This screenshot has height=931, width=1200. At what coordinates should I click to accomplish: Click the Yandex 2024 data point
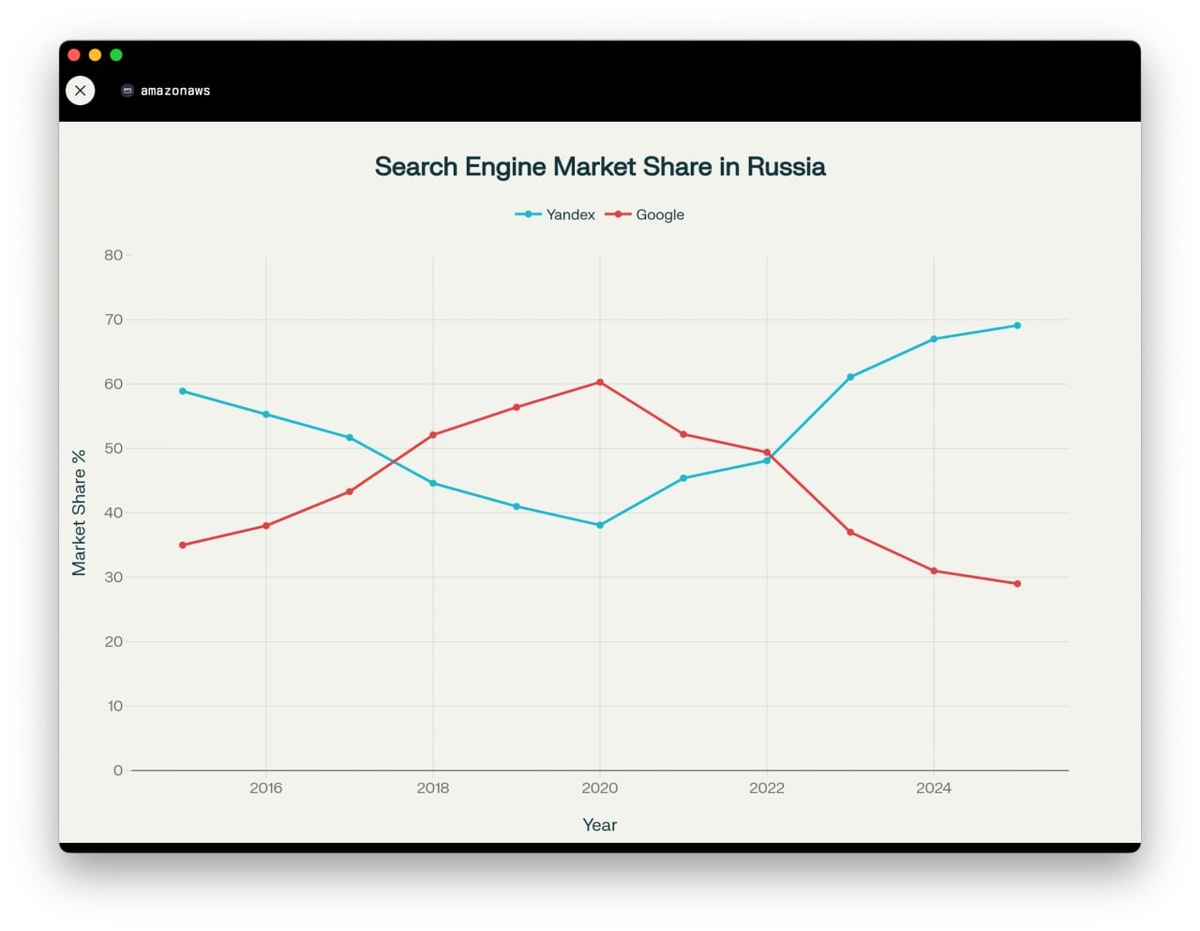934,339
